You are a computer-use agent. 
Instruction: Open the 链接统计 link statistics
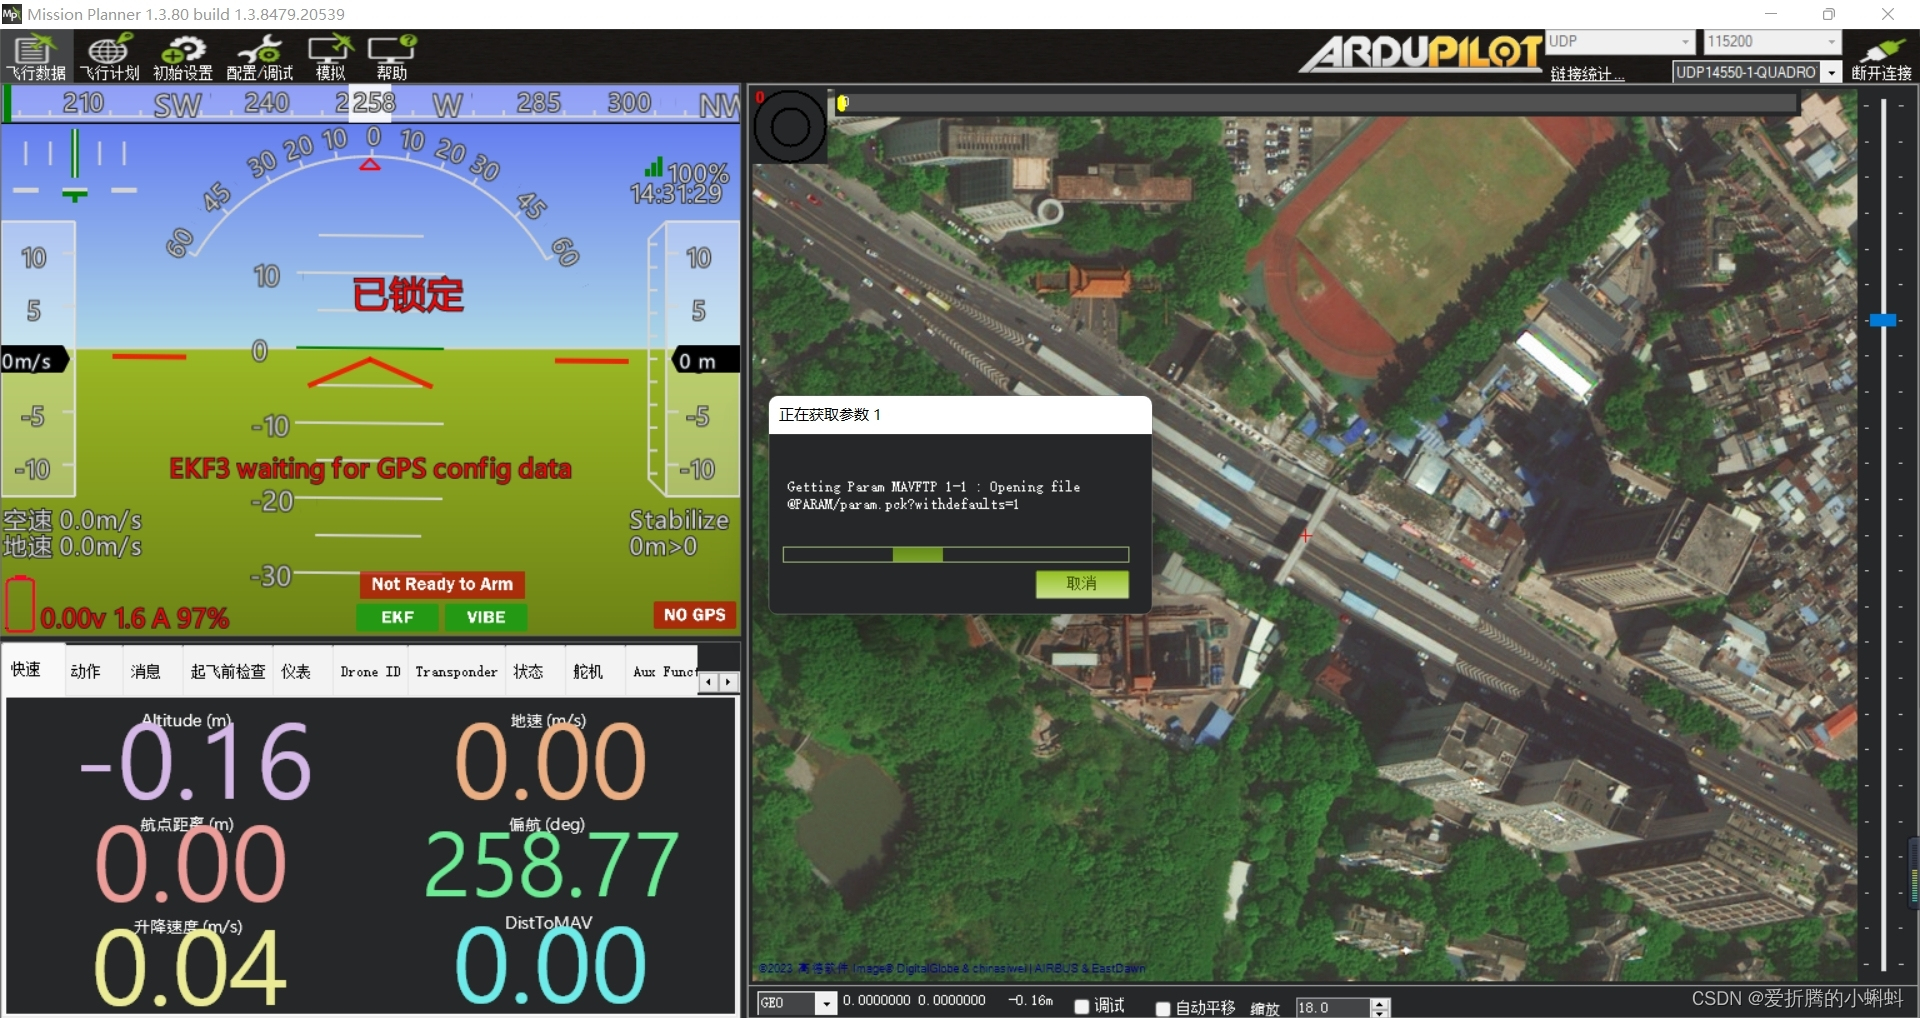[x=1588, y=73]
